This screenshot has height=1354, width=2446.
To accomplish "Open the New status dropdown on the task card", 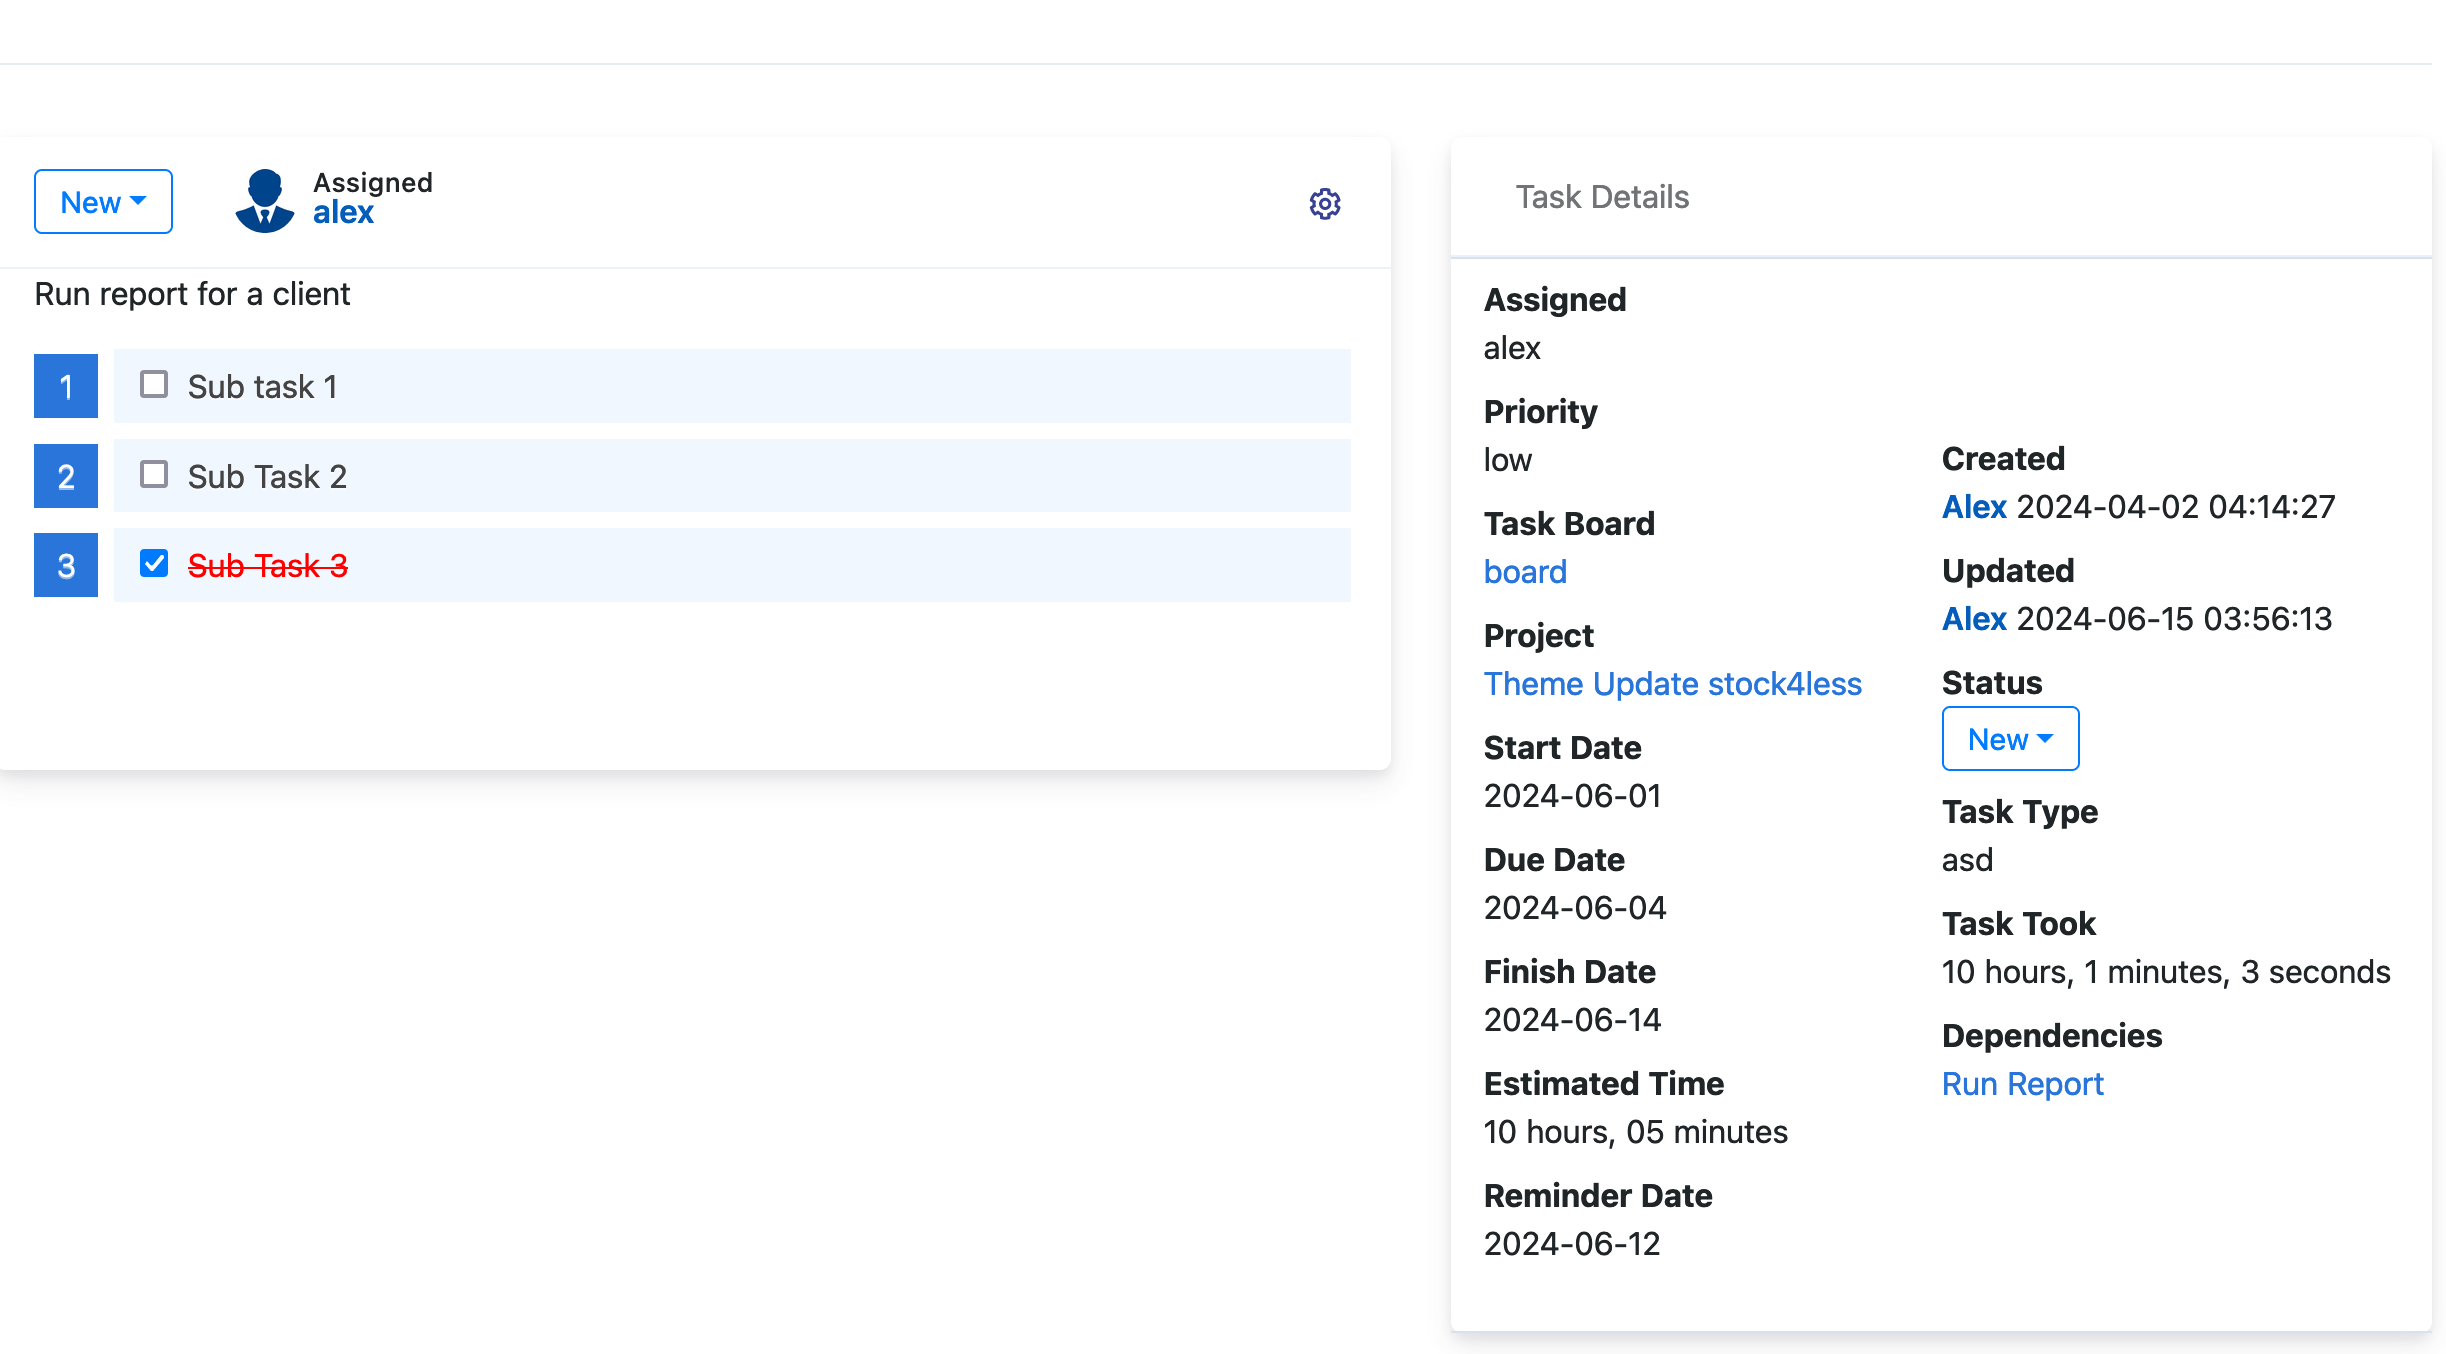I will 102,201.
